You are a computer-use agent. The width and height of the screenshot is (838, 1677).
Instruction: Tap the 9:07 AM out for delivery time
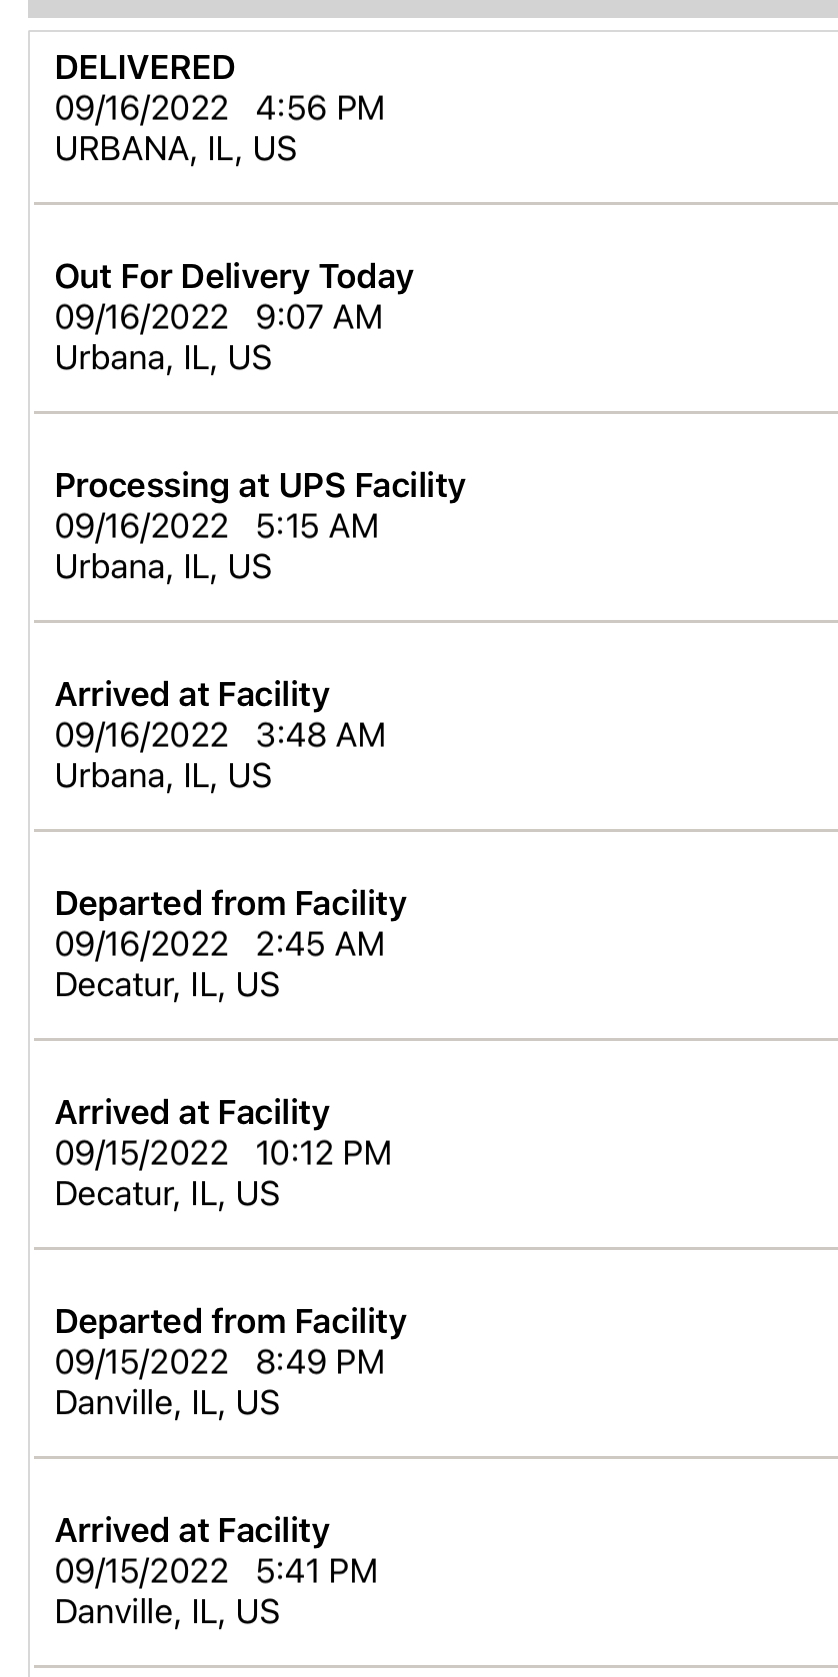[319, 317]
